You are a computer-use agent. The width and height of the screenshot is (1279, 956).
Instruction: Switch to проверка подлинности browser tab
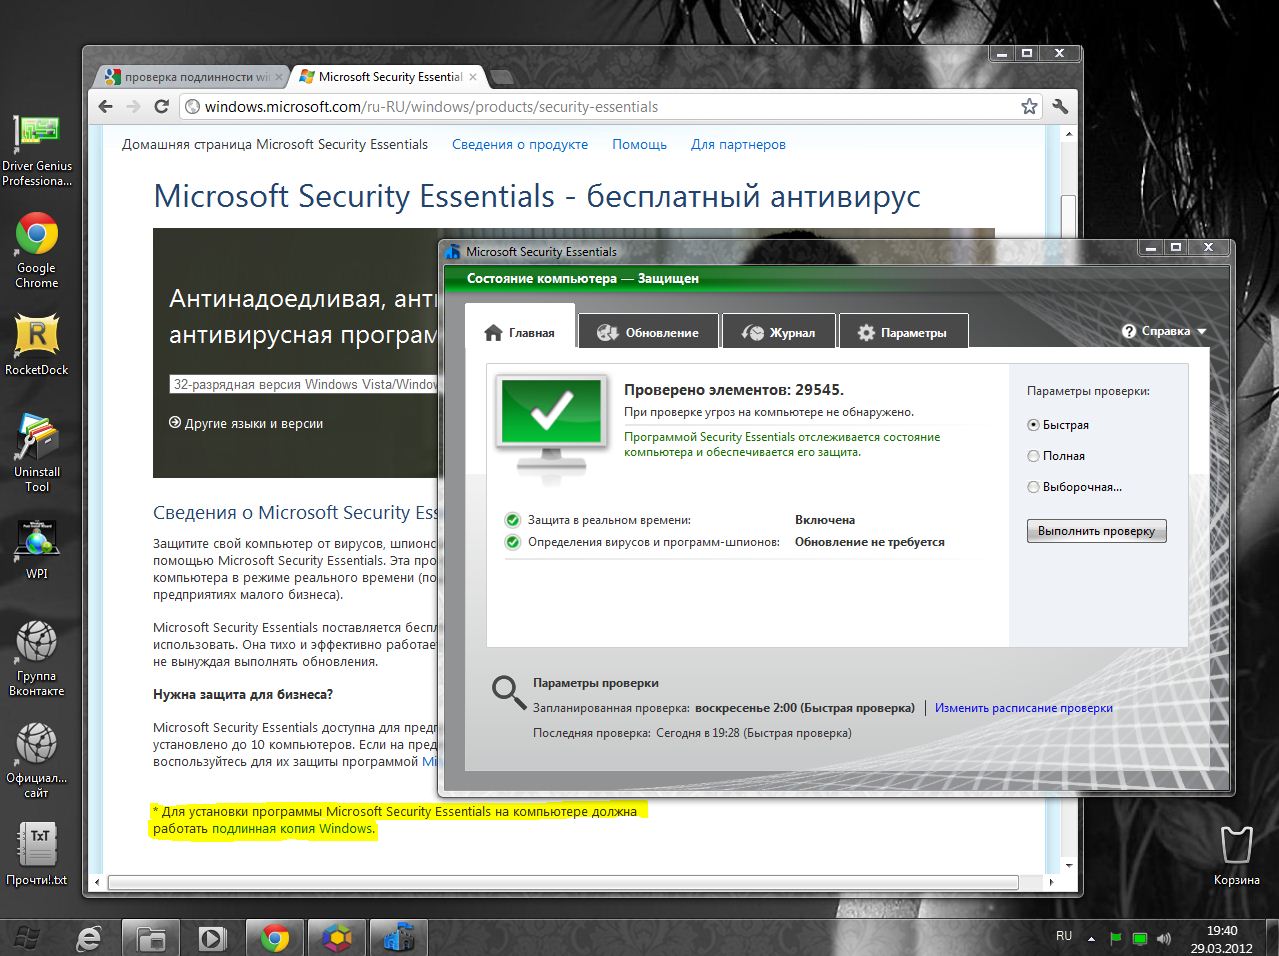click(193, 77)
